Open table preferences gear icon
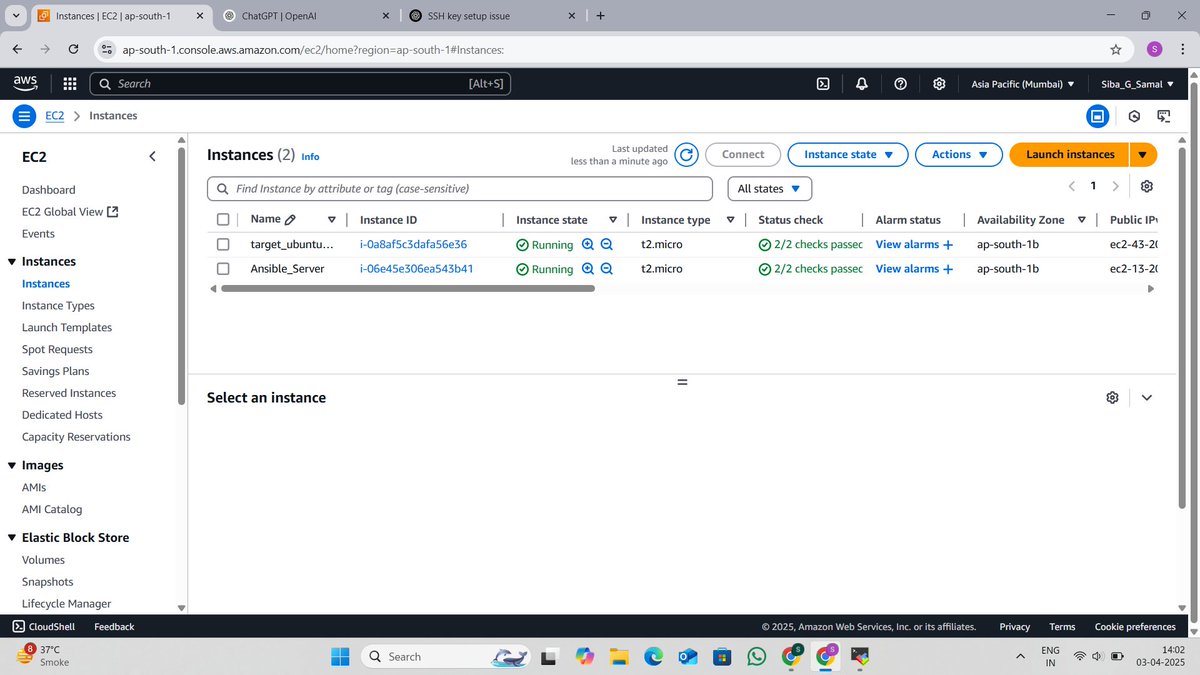 click(x=1147, y=187)
